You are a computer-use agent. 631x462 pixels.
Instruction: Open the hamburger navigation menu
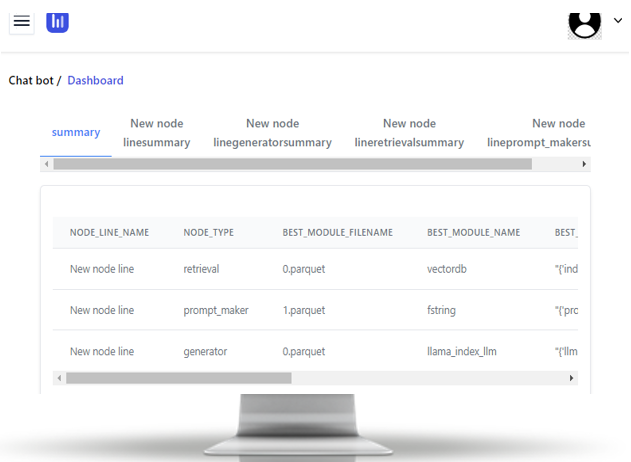(21, 22)
